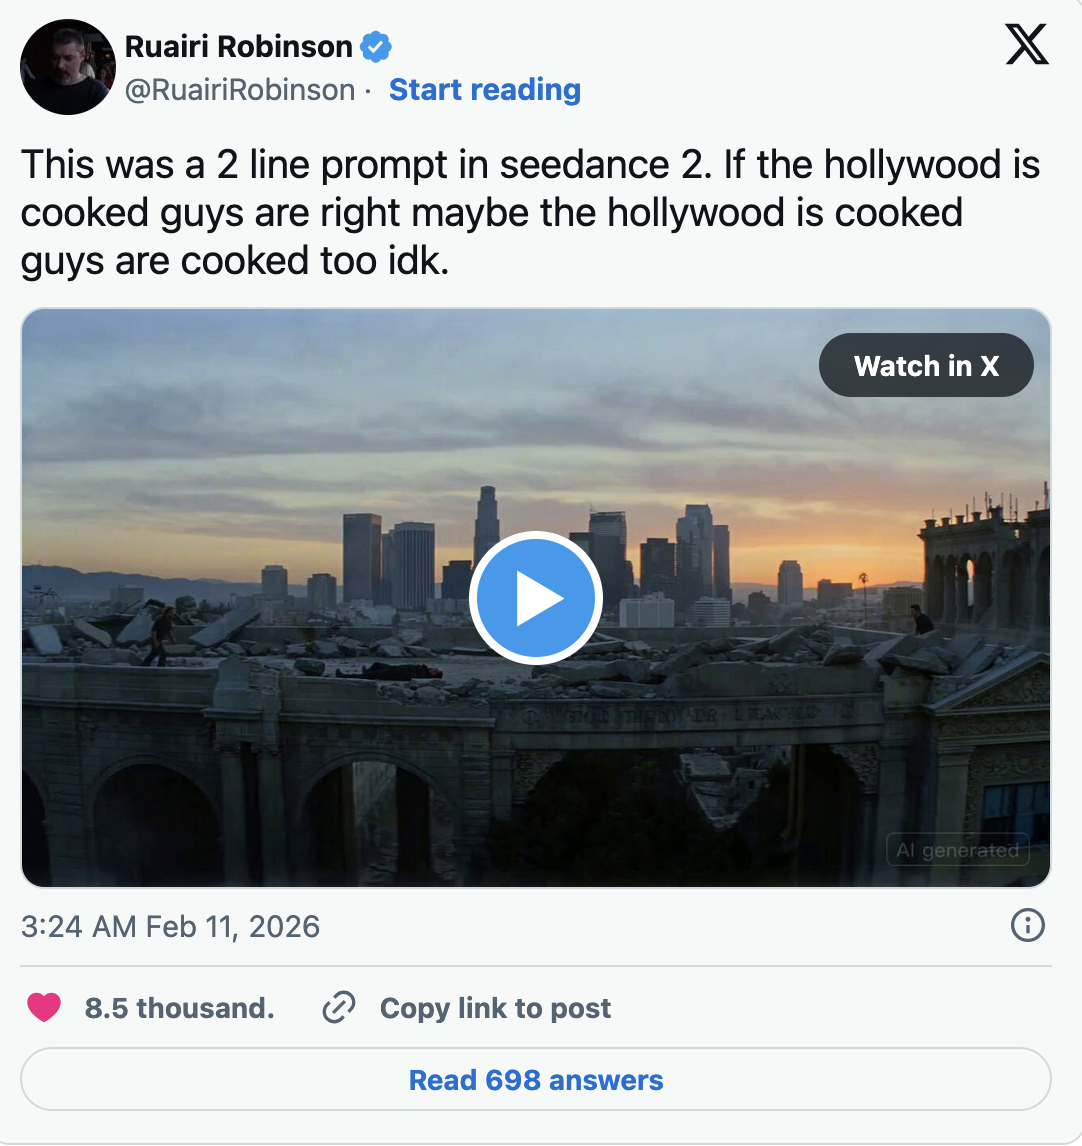Click the blue verified badge
Image resolution: width=1082 pixels, height=1146 pixels.
(376, 46)
